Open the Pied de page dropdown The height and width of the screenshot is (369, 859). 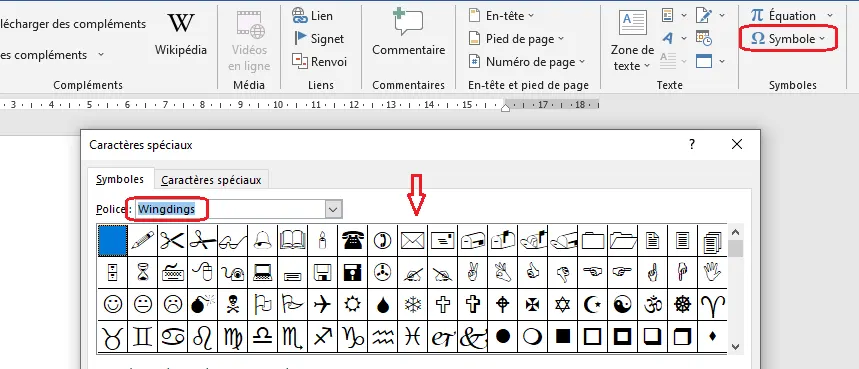pyautogui.click(x=516, y=39)
